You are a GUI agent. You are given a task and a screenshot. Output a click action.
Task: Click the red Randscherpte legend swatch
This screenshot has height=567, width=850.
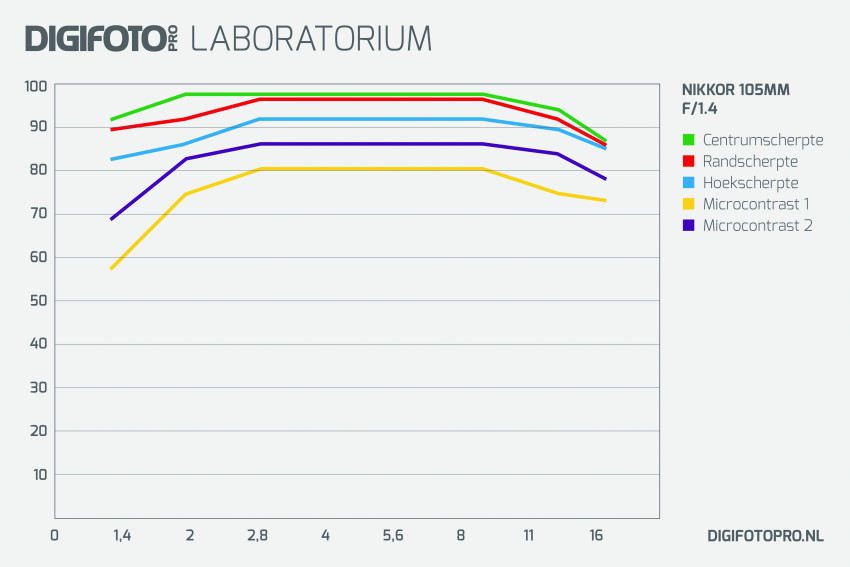[x=688, y=161]
